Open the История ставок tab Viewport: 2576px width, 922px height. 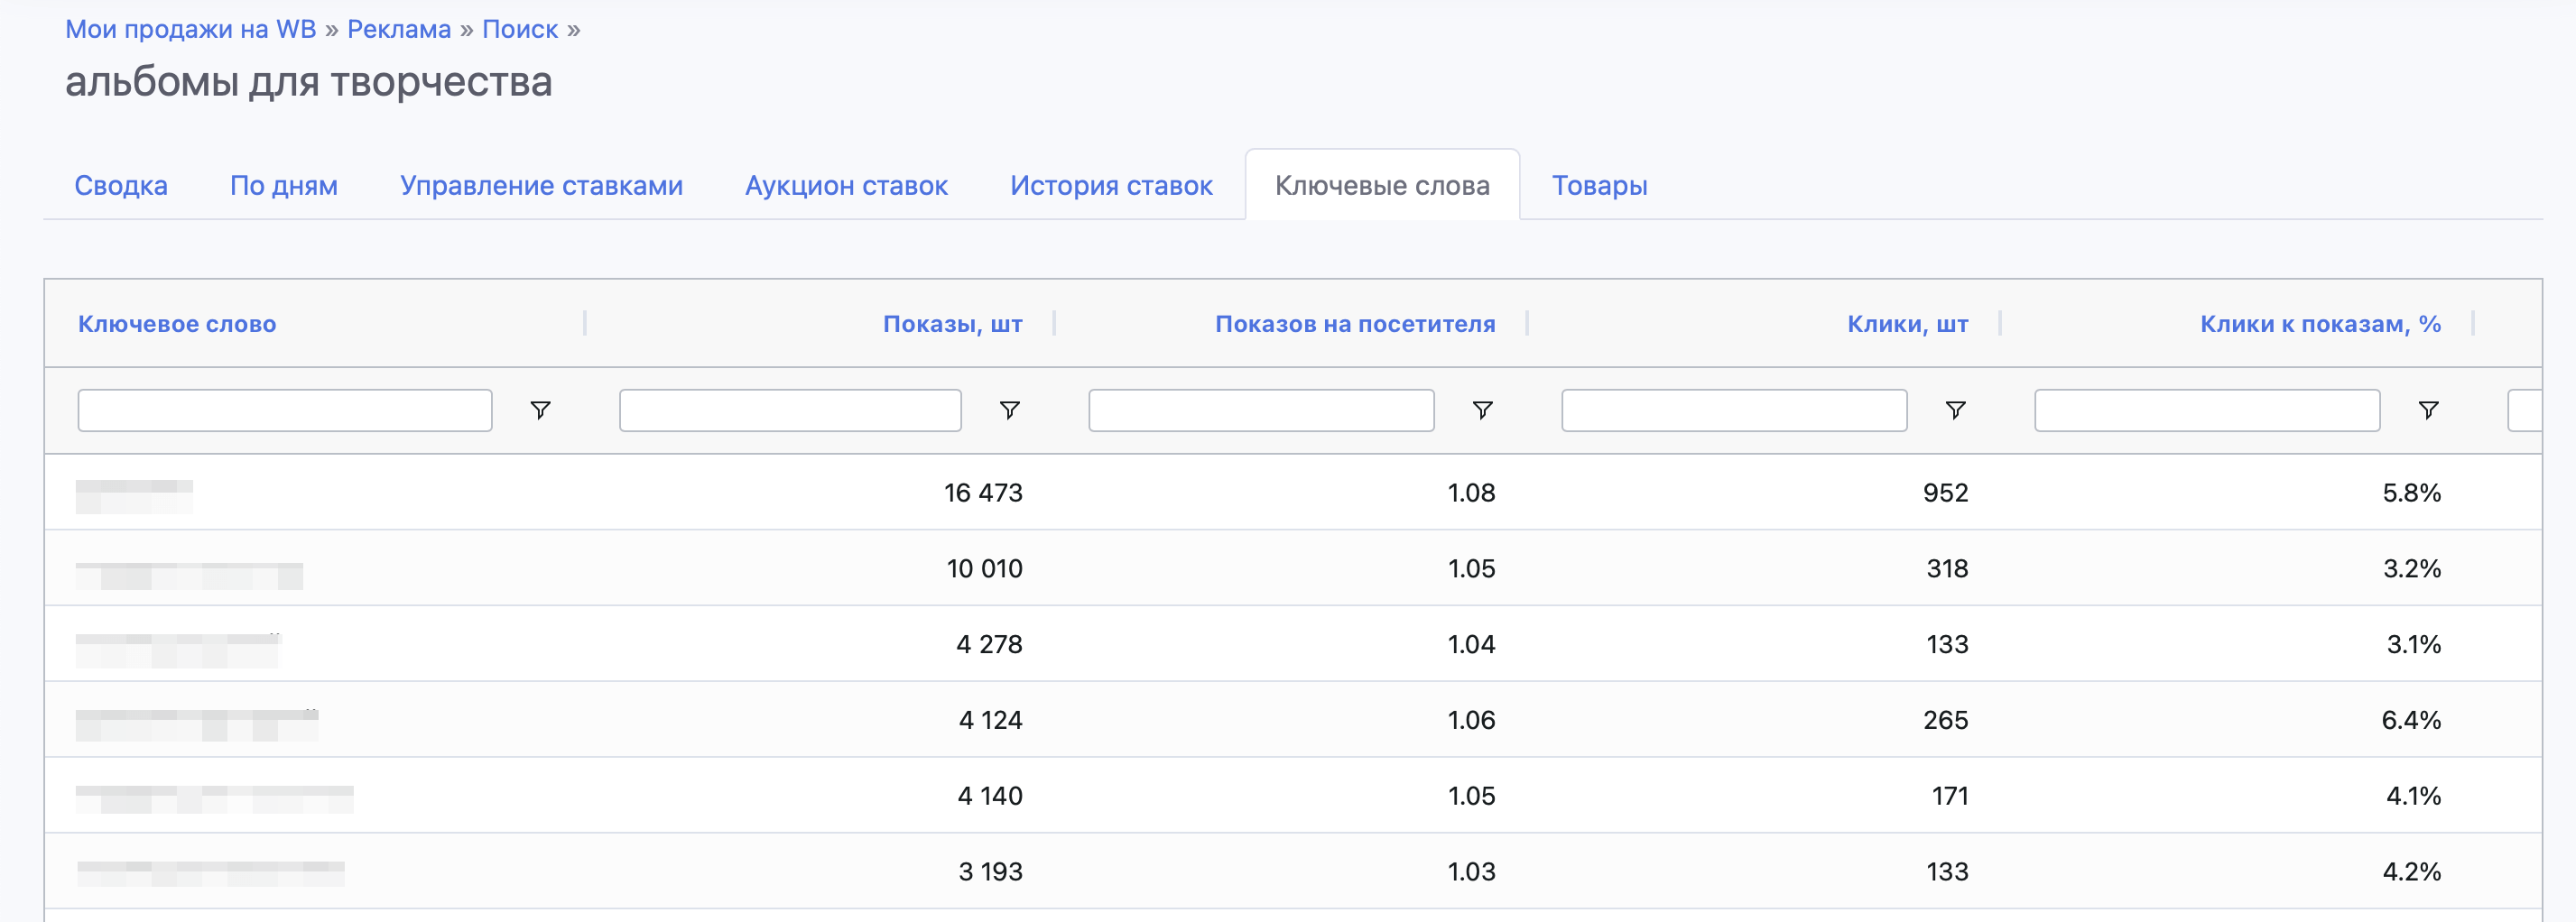click(x=1111, y=184)
